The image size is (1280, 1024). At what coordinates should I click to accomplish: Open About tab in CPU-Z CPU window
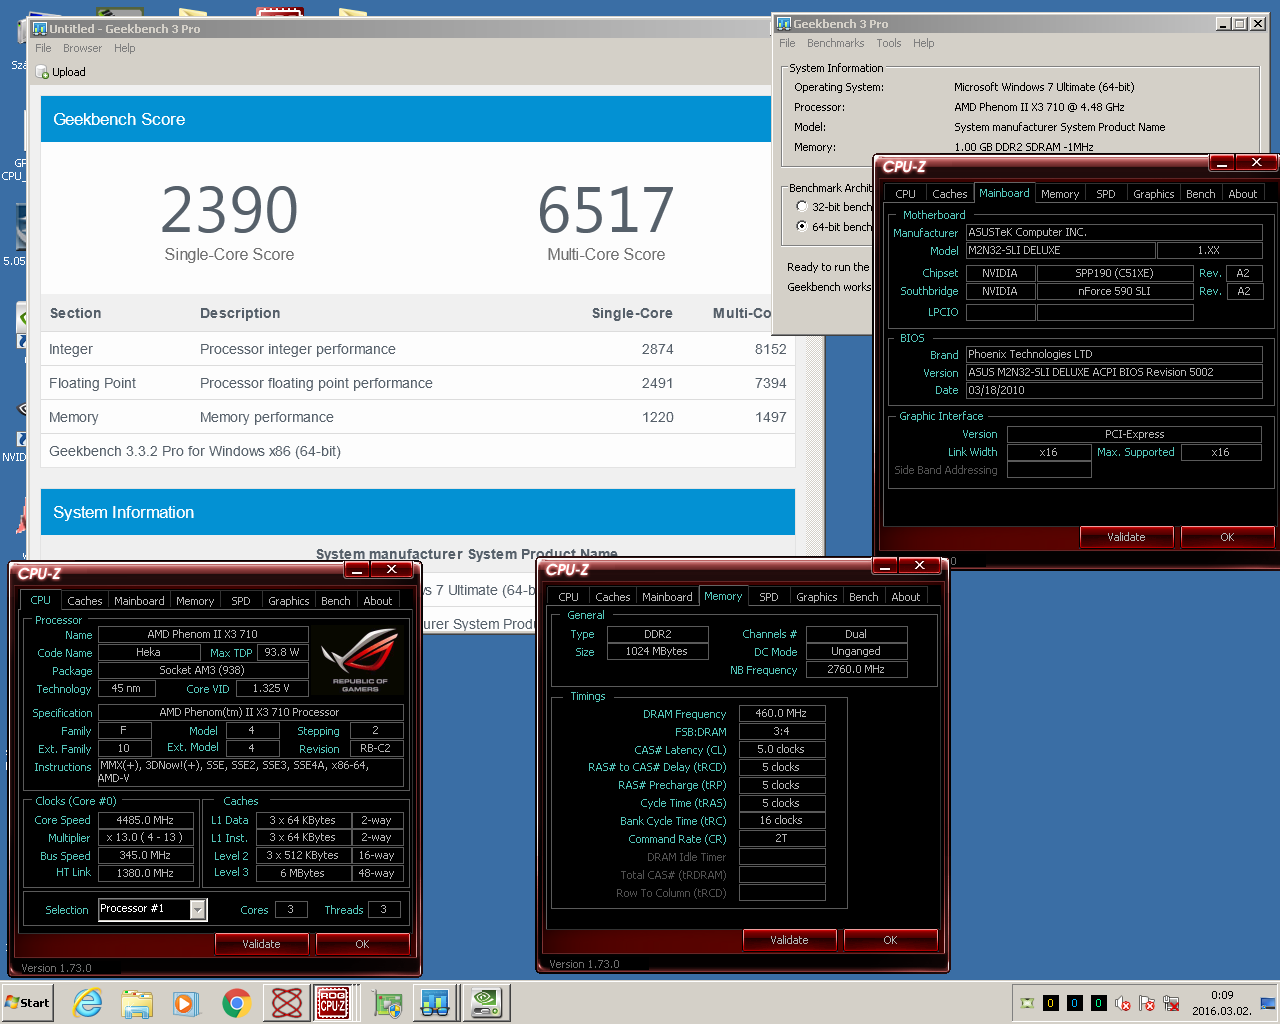coord(378,601)
